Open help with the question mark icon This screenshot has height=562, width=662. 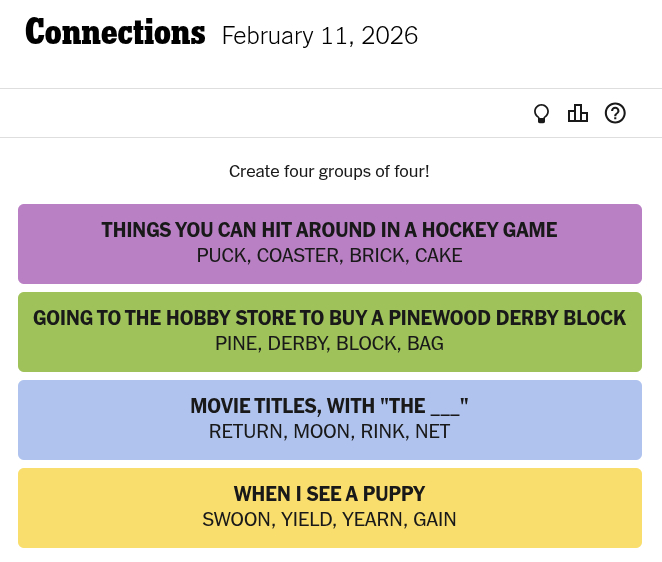[x=615, y=113]
